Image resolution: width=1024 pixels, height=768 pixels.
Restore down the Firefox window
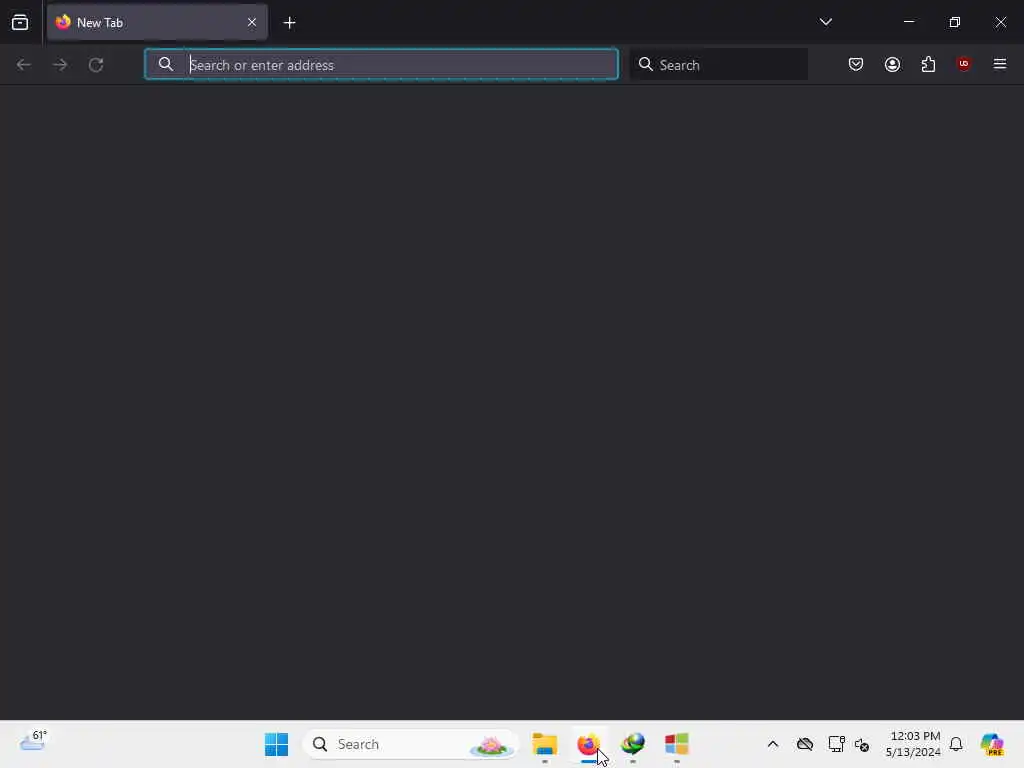[x=955, y=22]
